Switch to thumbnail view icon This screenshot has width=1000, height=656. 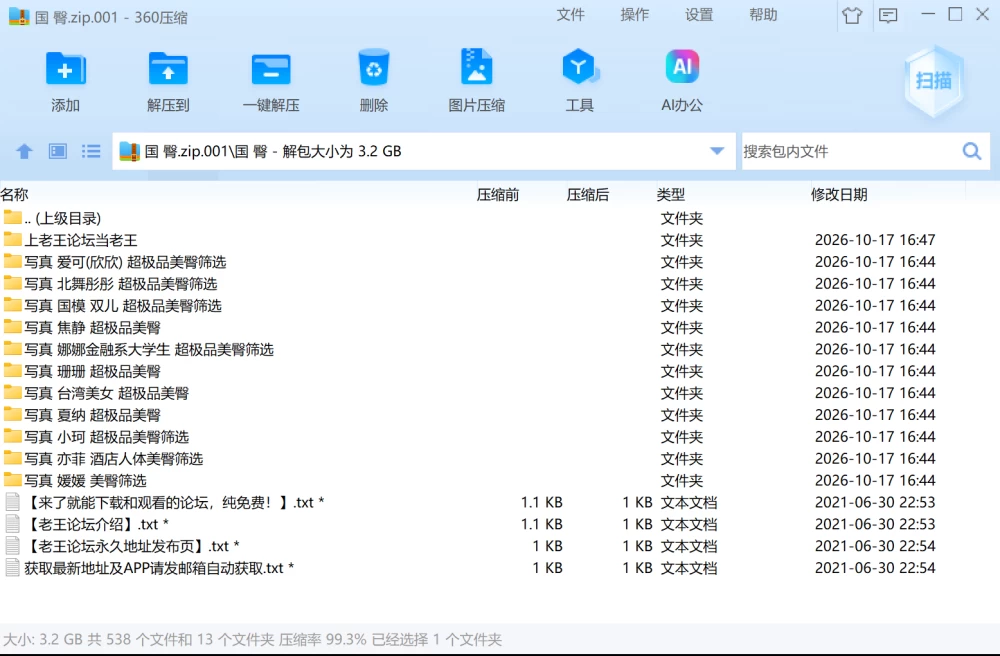click(x=58, y=151)
